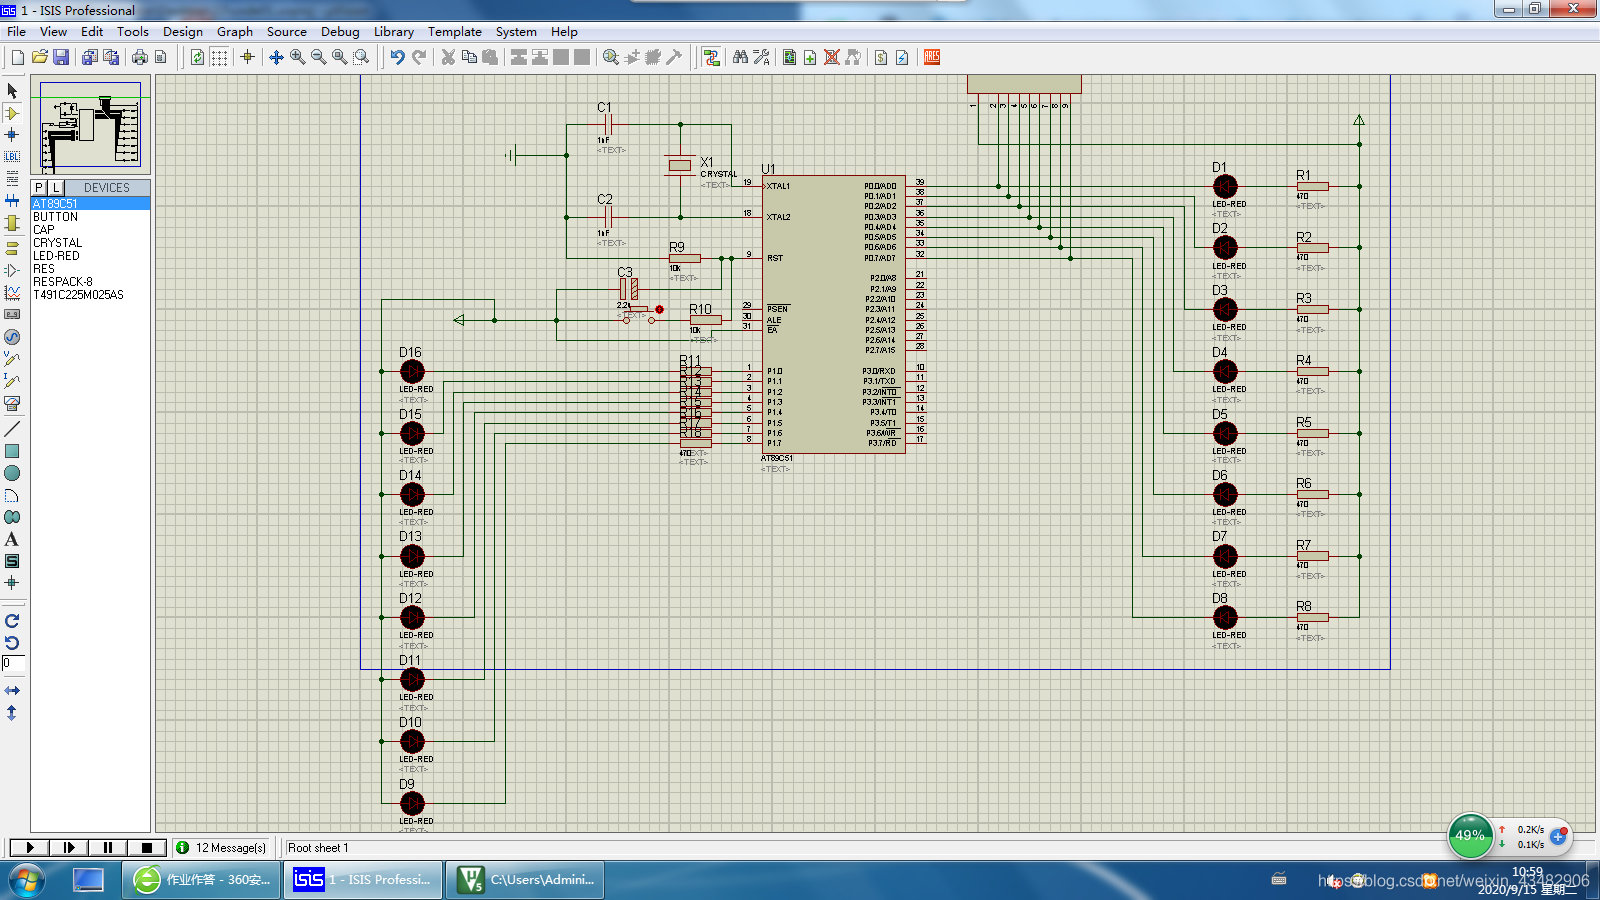Open a design with folder icon
The height and width of the screenshot is (900, 1600).
pyautogui.click(x=40, y=58)
